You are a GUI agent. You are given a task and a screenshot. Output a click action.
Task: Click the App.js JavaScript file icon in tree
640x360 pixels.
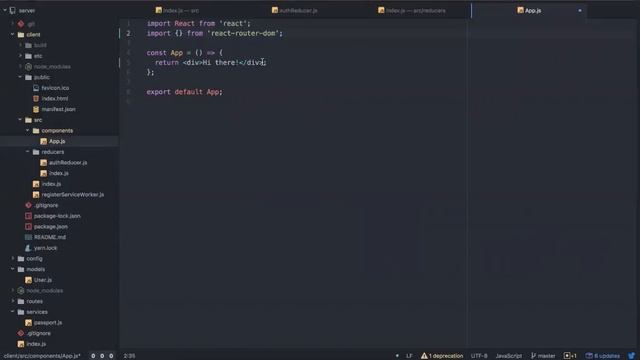(x=44, y=141)
